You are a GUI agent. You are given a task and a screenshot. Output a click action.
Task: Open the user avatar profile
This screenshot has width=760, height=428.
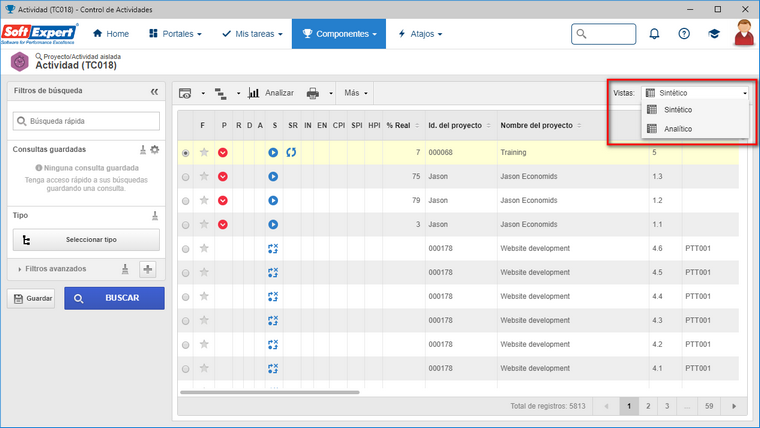click(744, 32)
